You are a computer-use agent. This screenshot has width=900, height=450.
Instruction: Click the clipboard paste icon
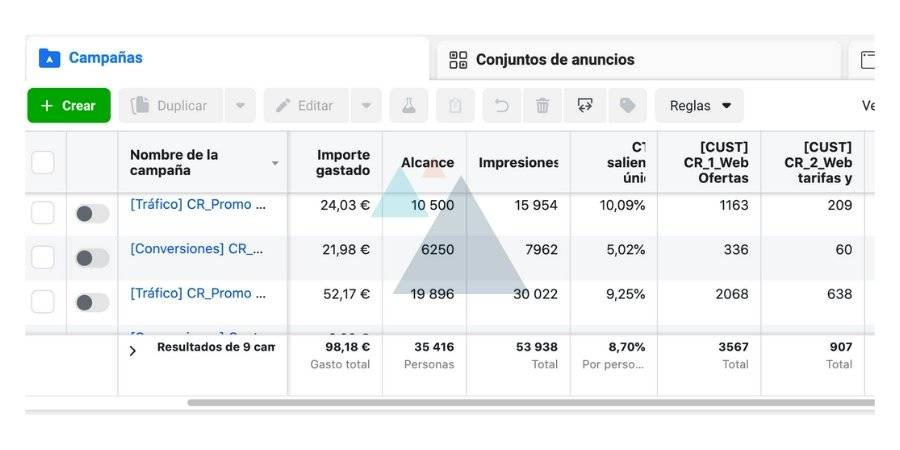(x=455, y=106)
